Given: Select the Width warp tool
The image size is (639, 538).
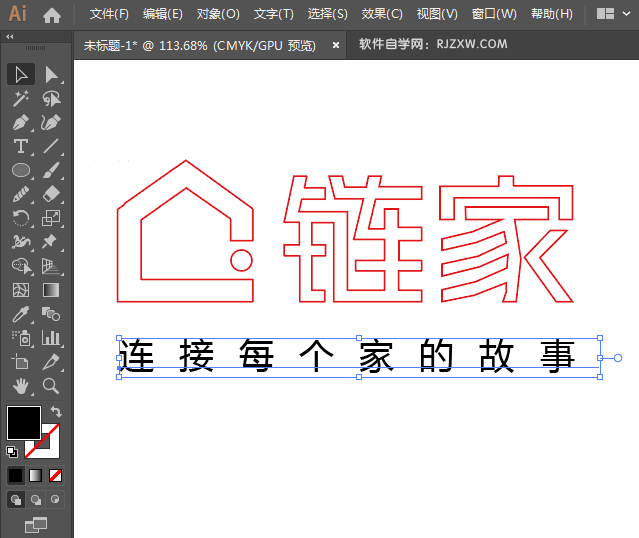Looking at the screenshot, I should (x=21, y=242).
